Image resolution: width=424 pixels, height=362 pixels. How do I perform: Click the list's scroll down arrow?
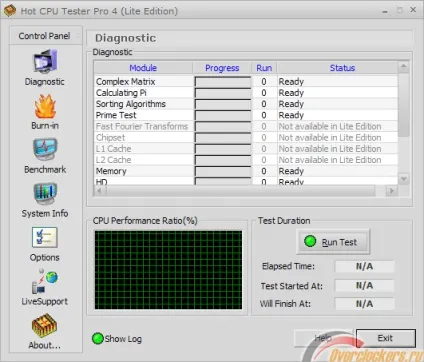[x=404, y=179]
